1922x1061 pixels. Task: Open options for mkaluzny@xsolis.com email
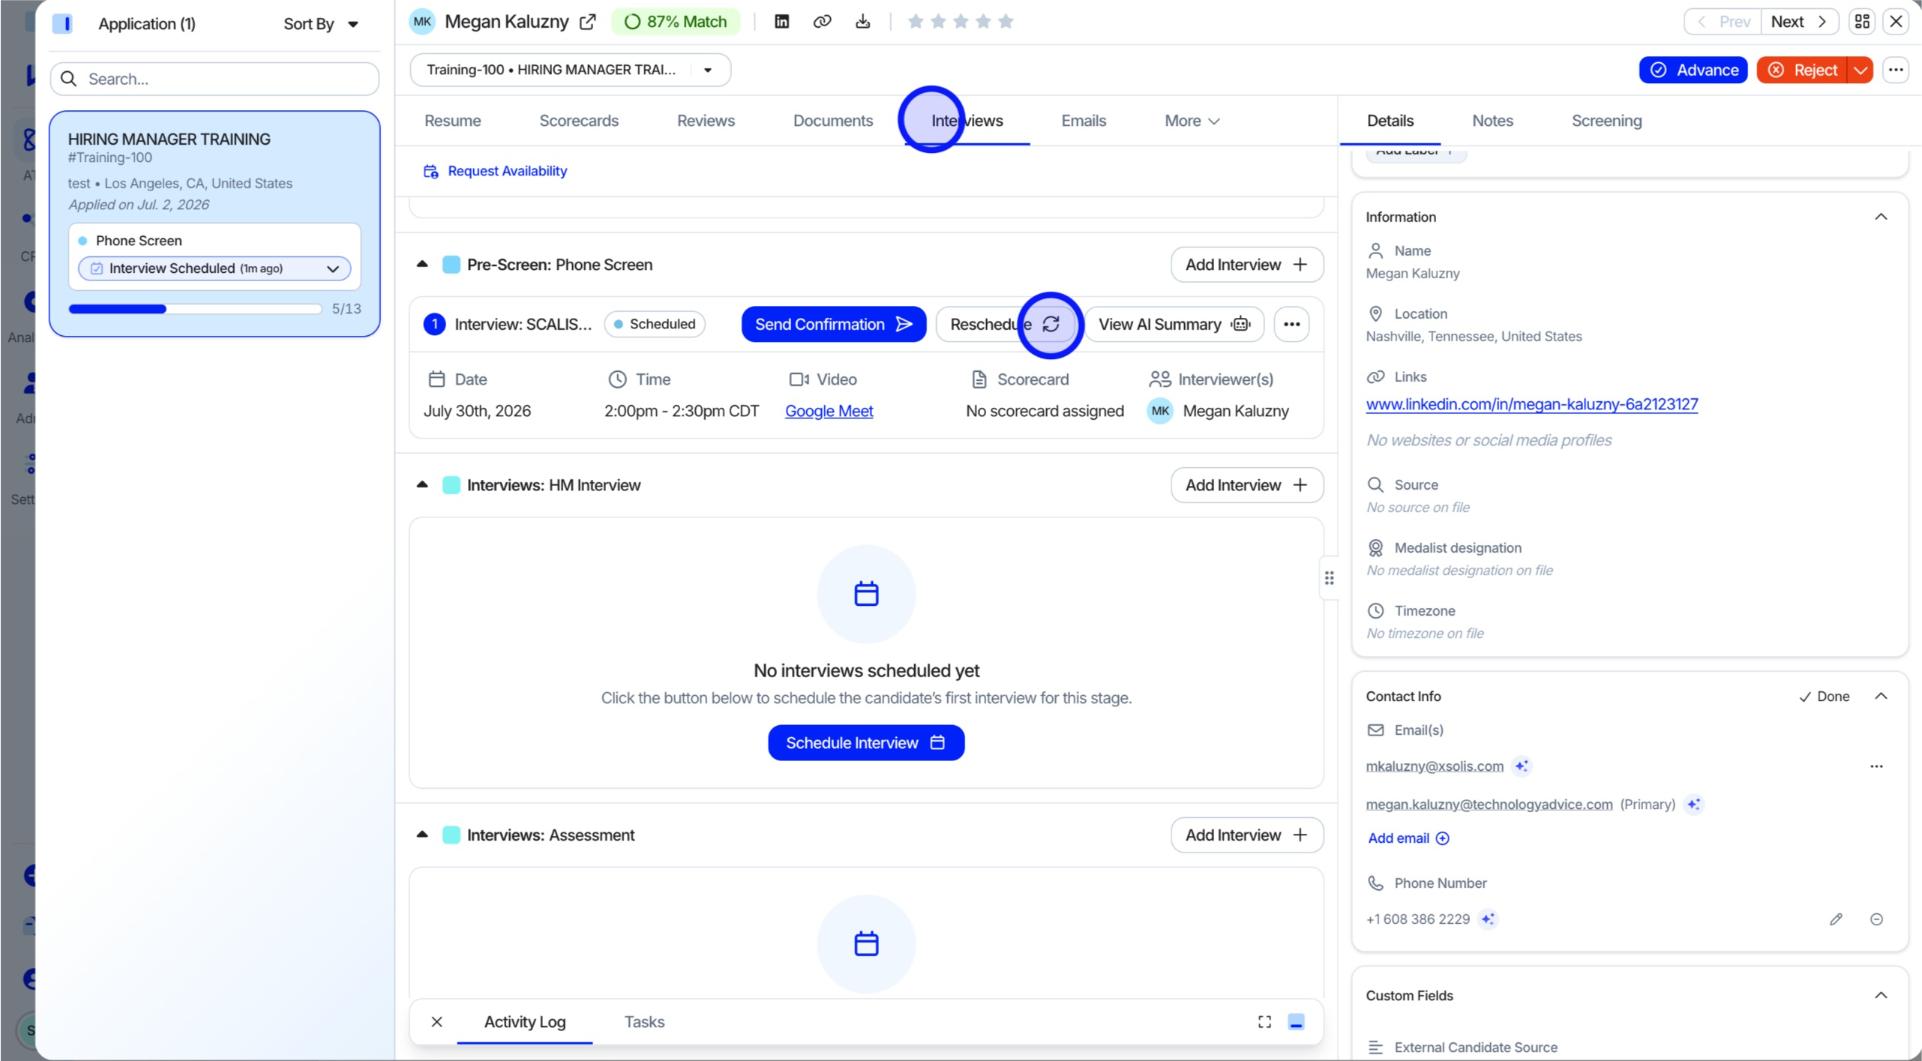pyautogui.click(x=1876, y=766)
